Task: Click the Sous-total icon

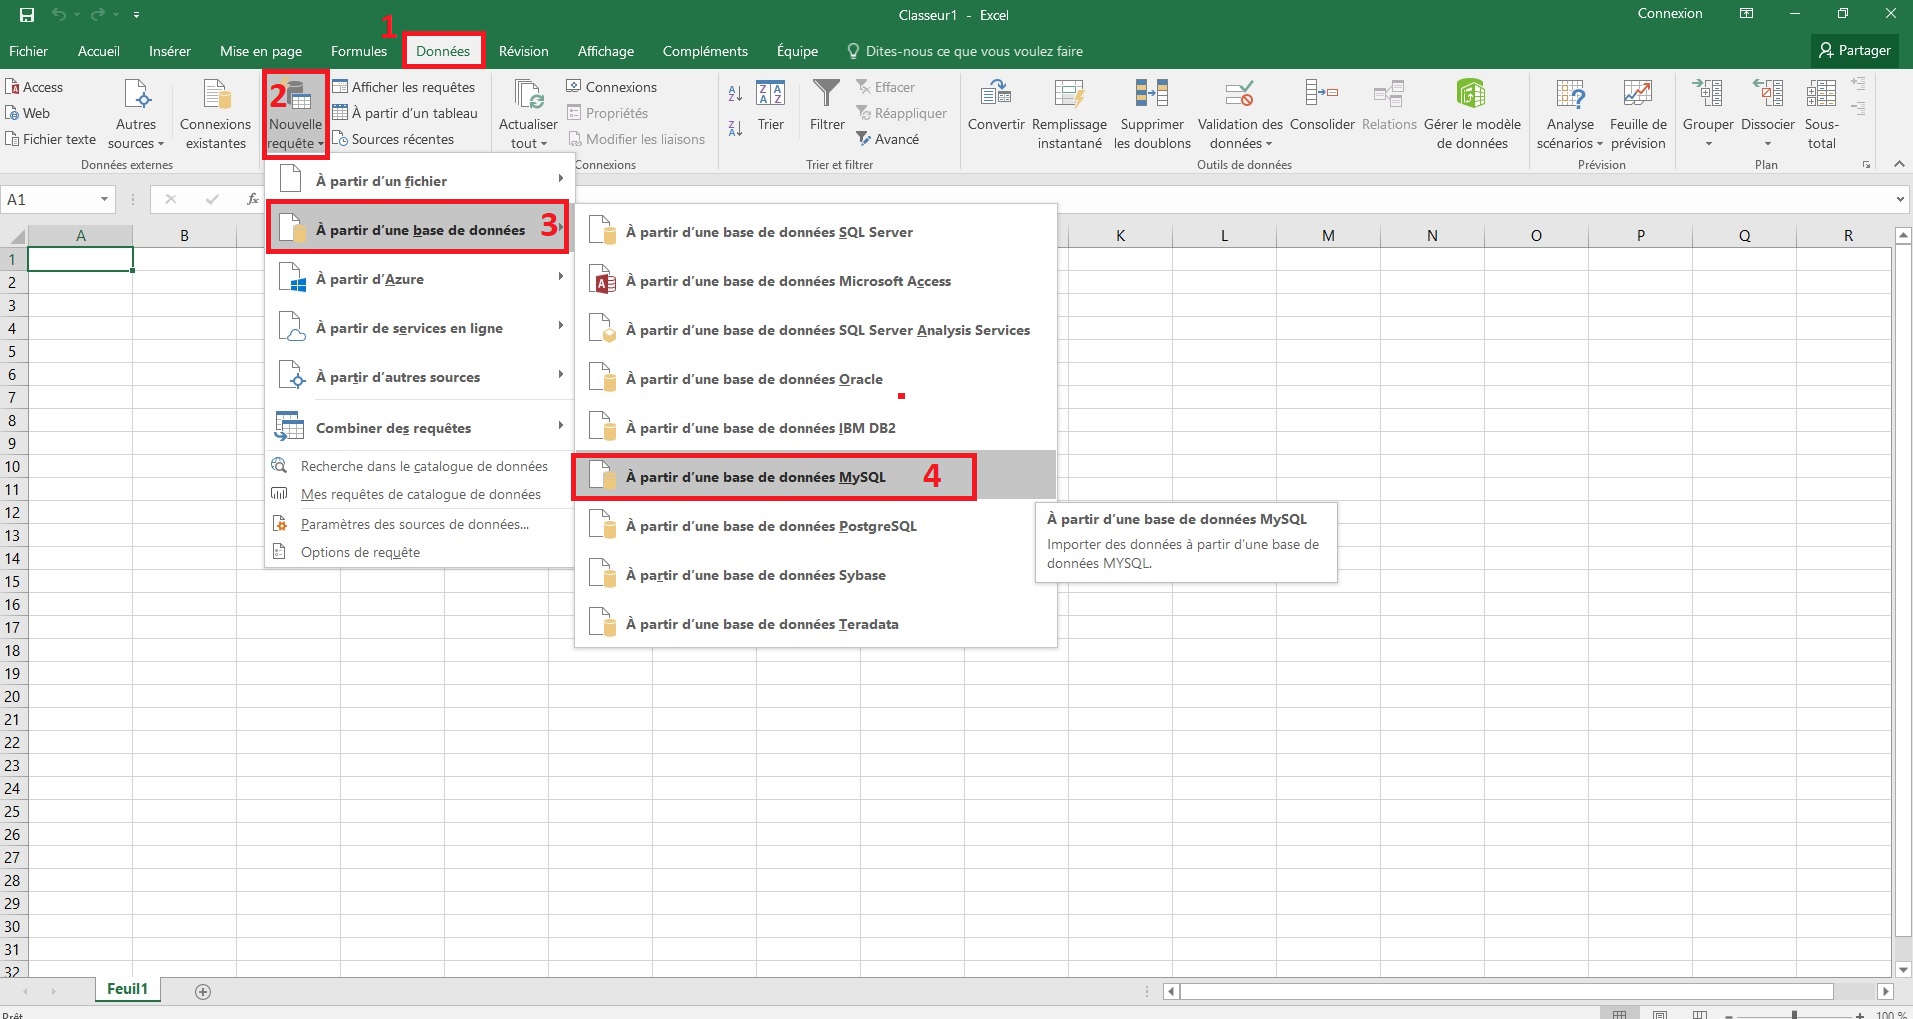Action: coord(1821,94)
